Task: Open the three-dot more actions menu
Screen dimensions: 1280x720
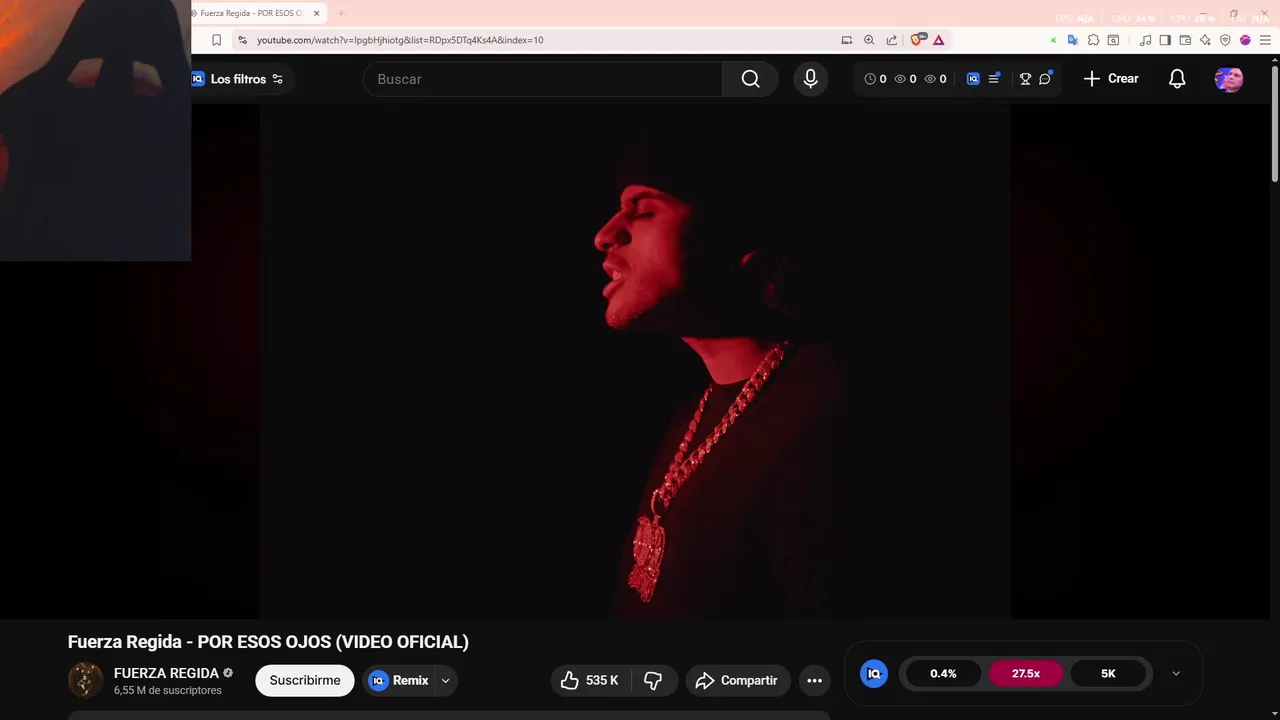Action: pyautogui.click(x=815, y=680)
